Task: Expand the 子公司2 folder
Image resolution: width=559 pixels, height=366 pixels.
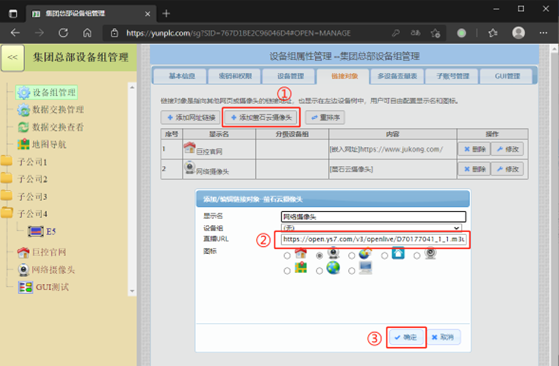Action: pyautogui.click(x=6, y=178)
